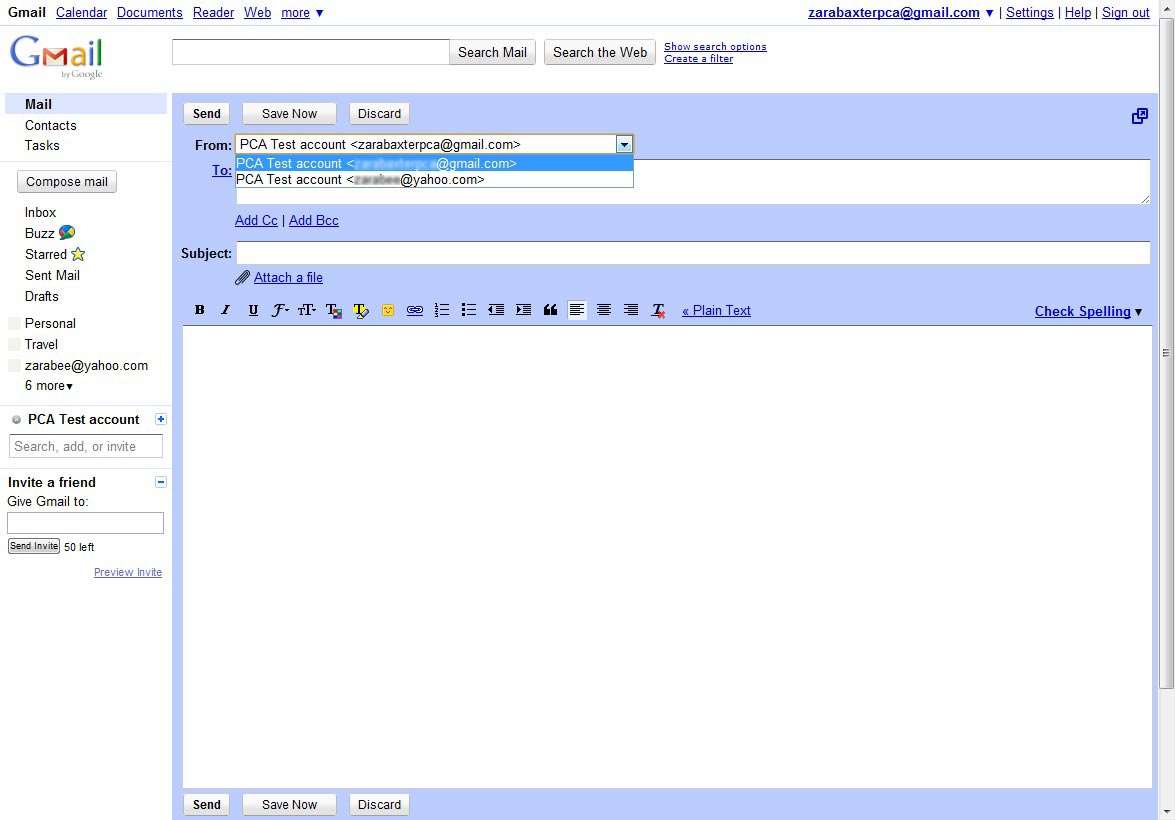1175x820 pixels.
Task: Insert a hyperlink
Action: pos(414,310)
